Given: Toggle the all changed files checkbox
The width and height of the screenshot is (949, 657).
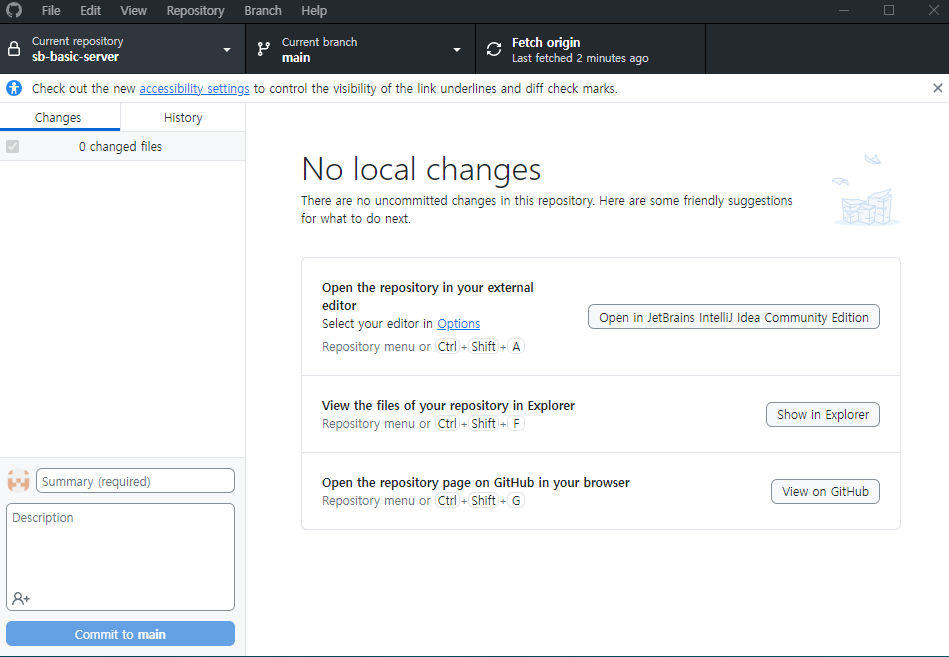Looking at the screenshot, I should click(x=13, y=146).
